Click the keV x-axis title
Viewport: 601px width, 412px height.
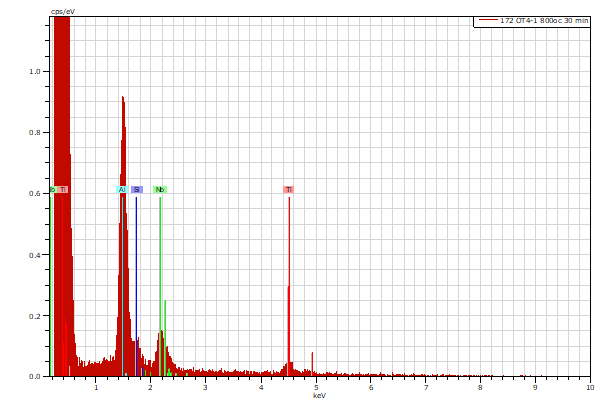(x=319, y=396)
